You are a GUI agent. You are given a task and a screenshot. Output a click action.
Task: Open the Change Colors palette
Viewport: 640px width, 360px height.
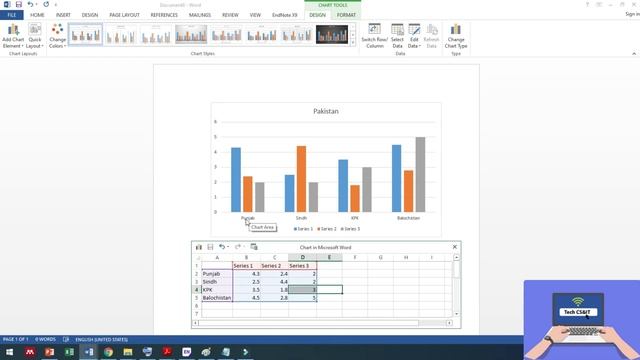click(57, 36)
